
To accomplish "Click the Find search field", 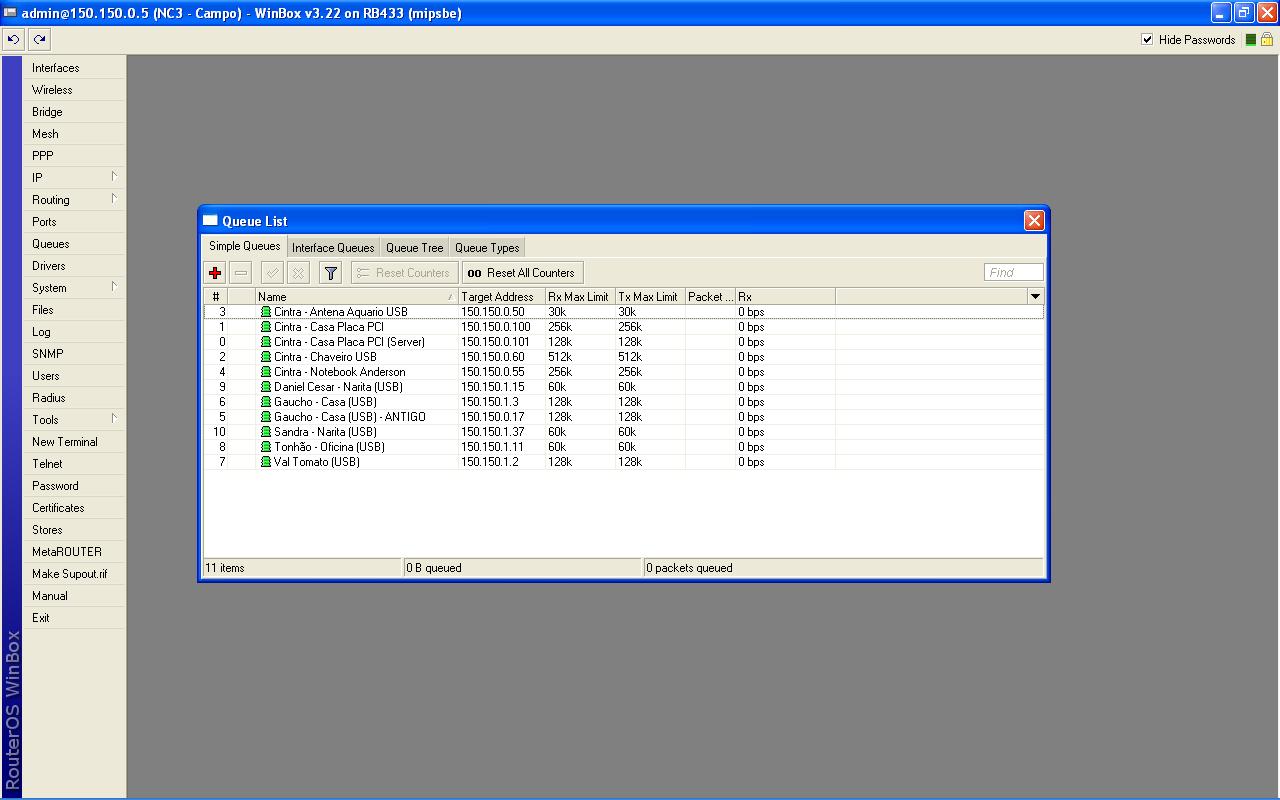I will [x=1013, y=272].
